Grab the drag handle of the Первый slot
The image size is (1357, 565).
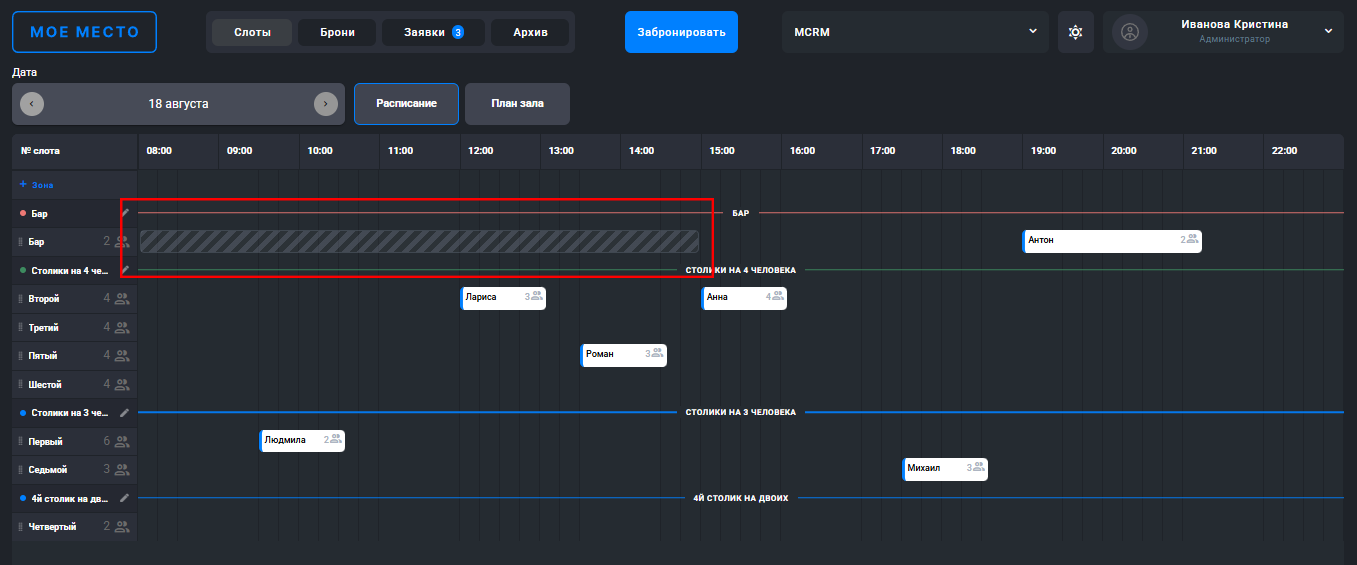click(20, 441)
